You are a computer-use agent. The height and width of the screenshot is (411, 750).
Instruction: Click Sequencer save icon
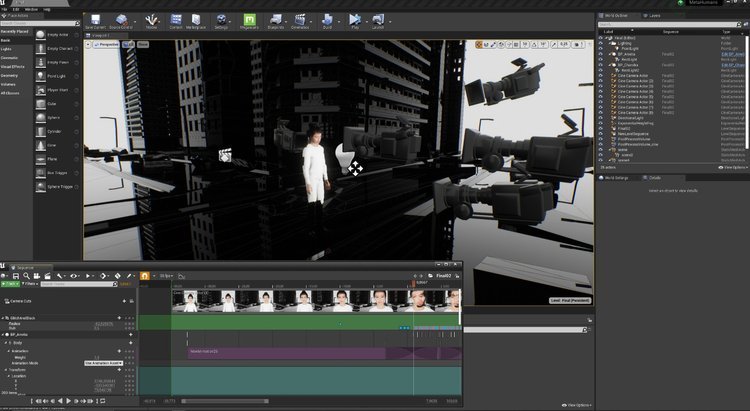click(x=16, y=276)
